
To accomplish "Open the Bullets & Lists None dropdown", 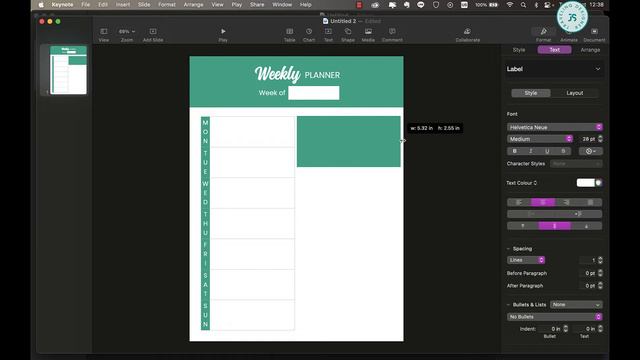I will 576,304.
